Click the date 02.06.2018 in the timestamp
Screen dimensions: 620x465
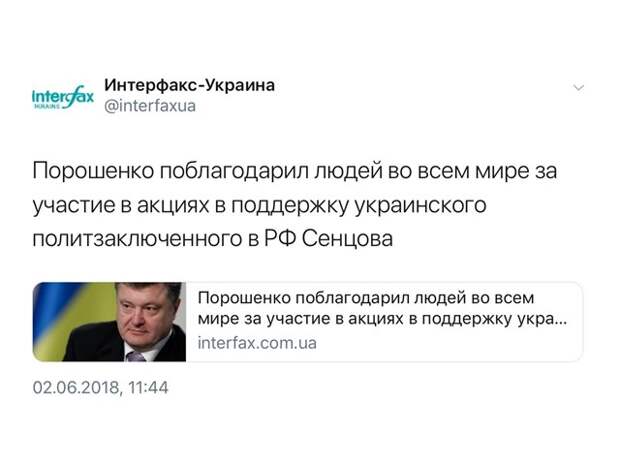click(76, 388)
